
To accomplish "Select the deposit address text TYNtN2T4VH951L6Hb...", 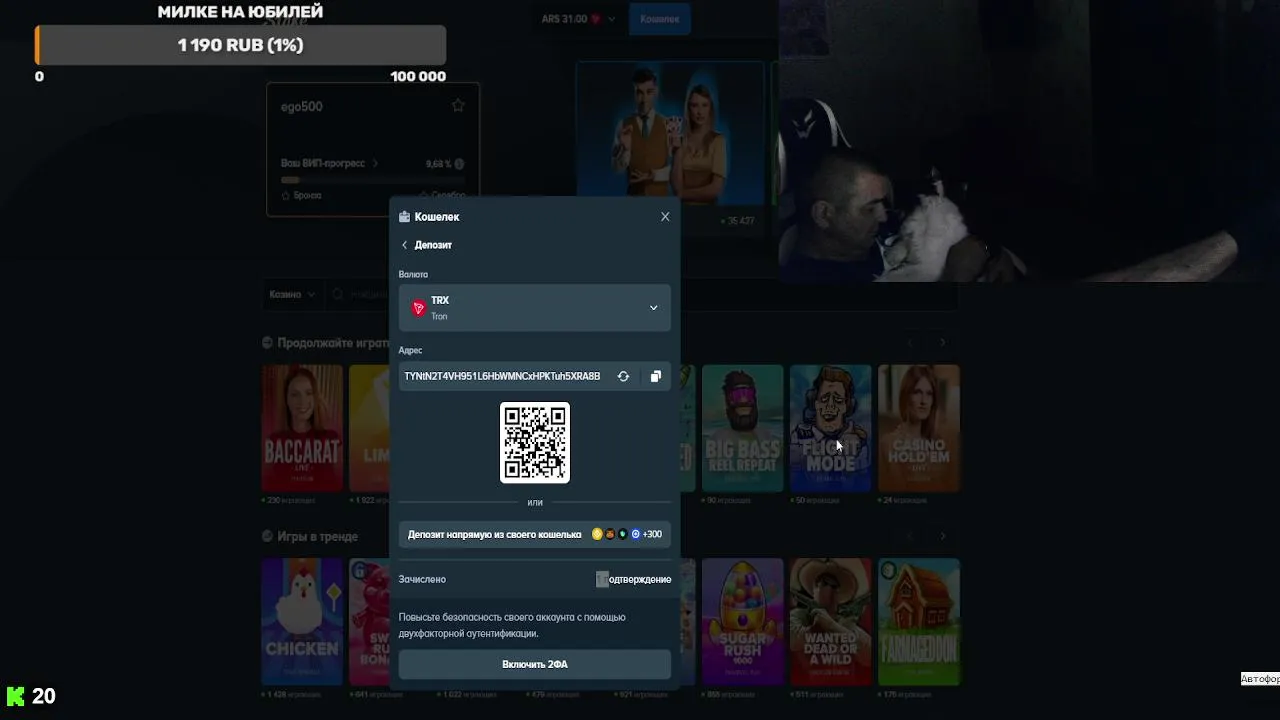I will click(502, 376).
